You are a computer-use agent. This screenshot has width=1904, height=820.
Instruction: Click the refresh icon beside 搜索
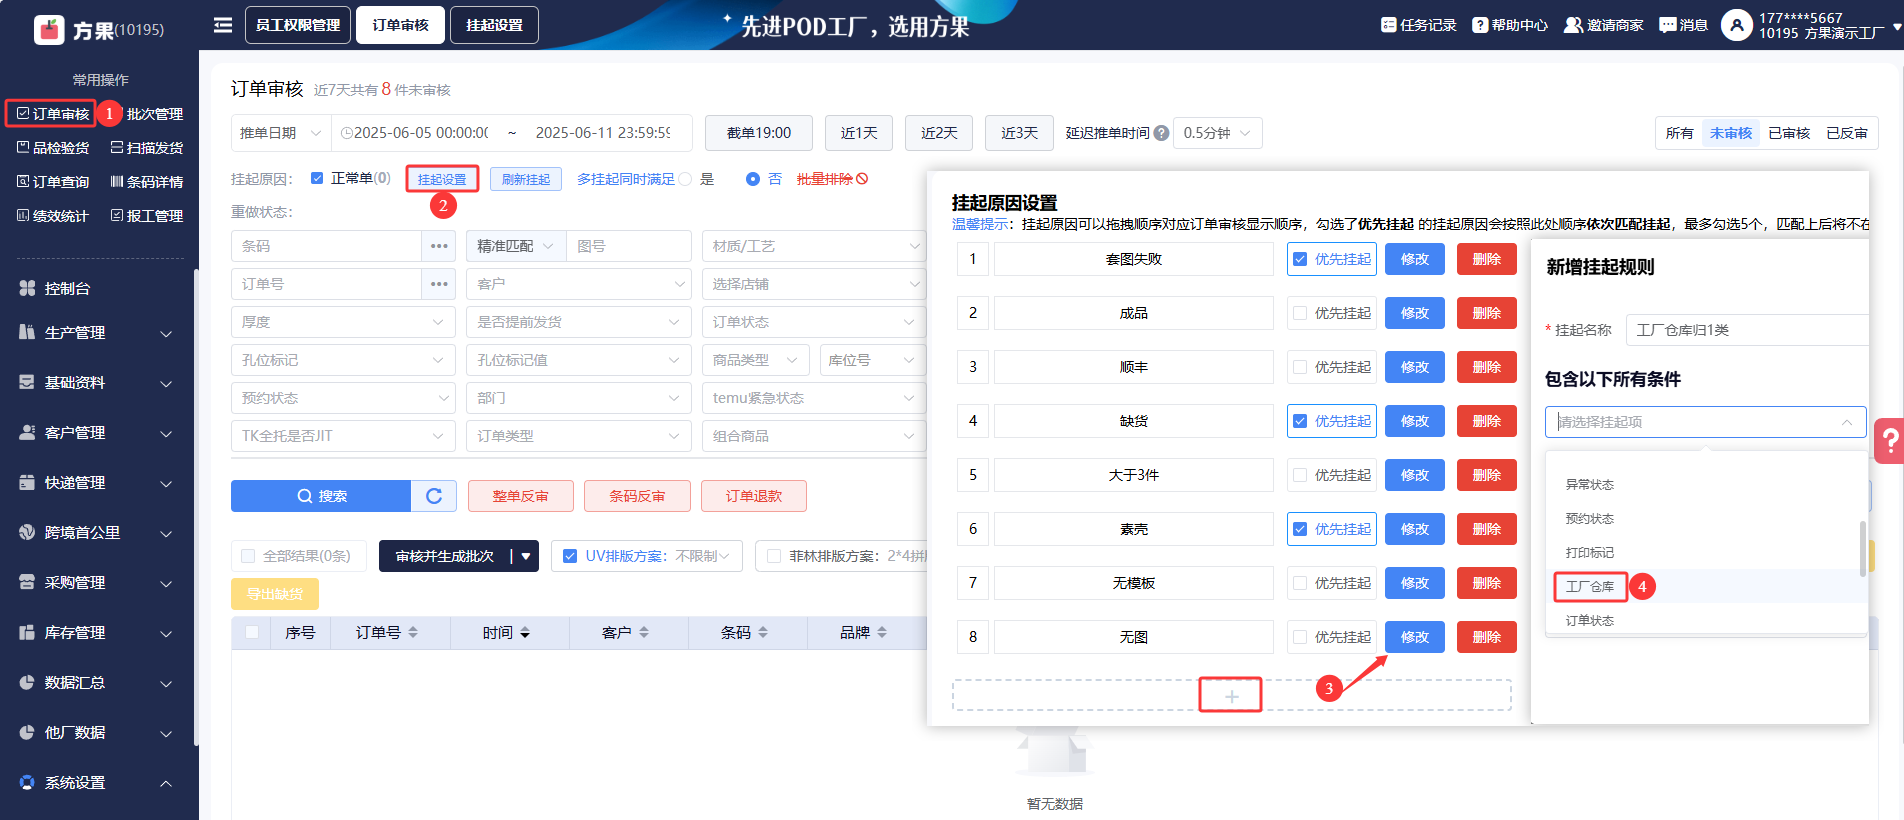[x=434, y=496]
